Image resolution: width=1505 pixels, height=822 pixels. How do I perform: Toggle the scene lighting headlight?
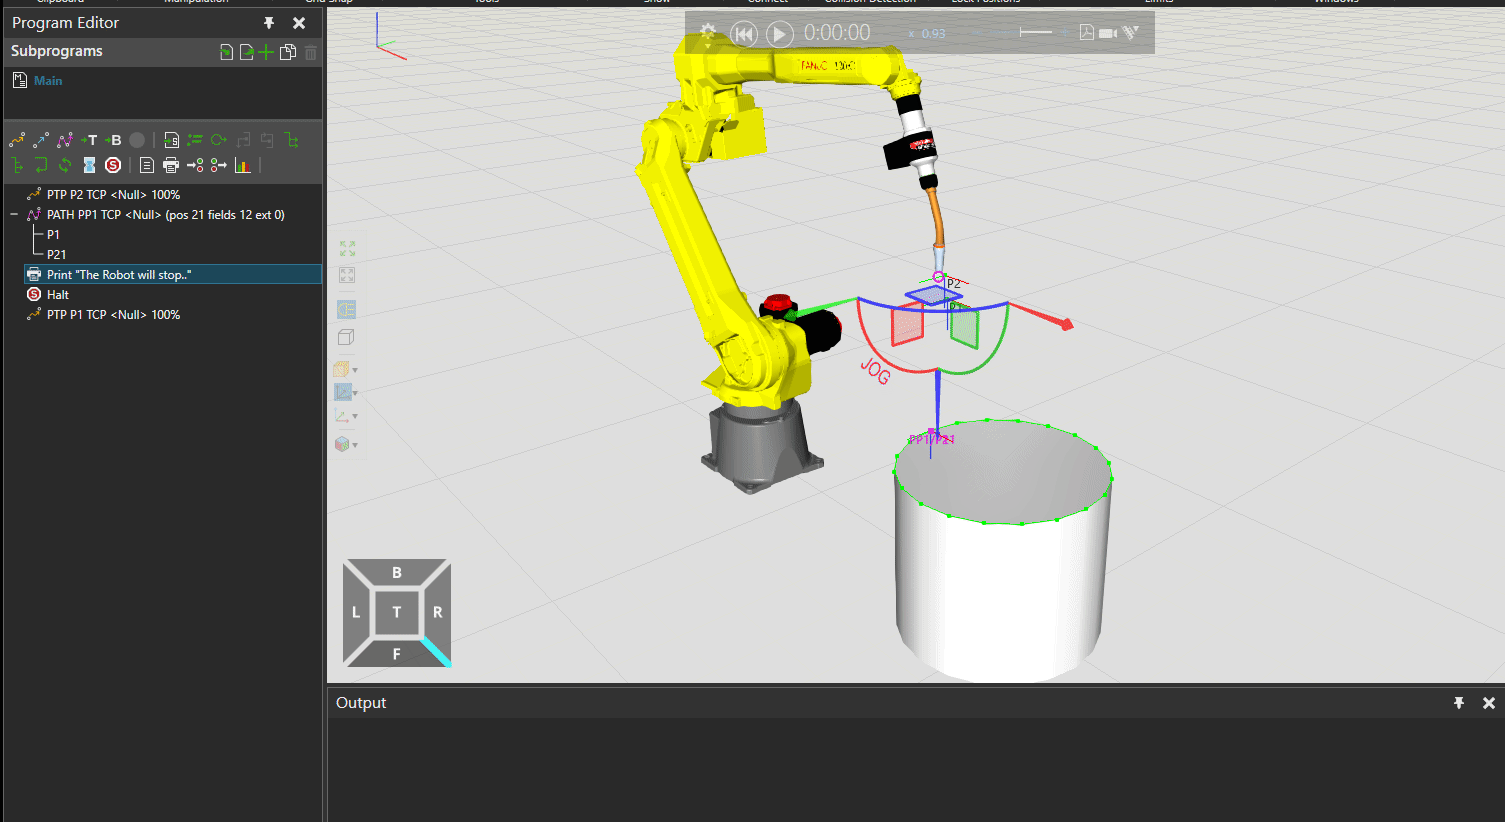(347, 310)
